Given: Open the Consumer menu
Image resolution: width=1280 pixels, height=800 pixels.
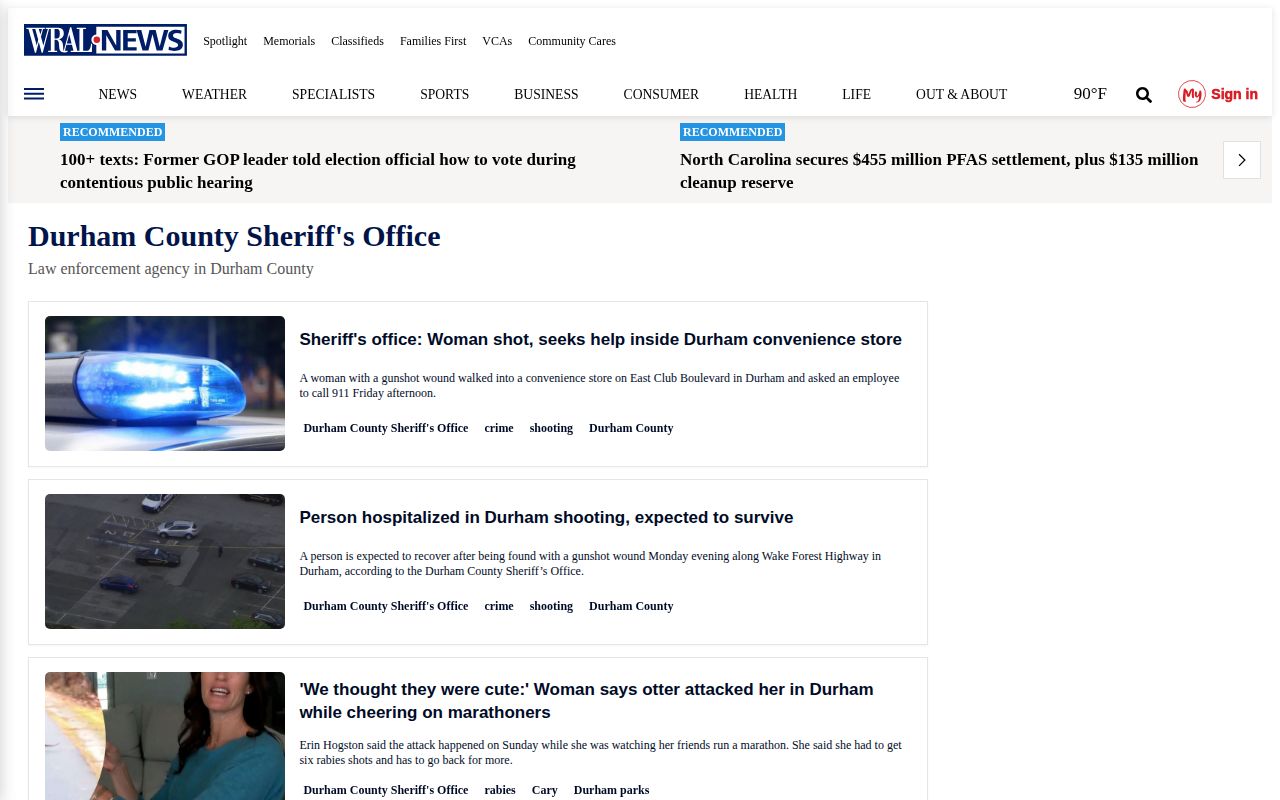Looking at the screenshot, I should pyautogui.click(x=661, y=94).
